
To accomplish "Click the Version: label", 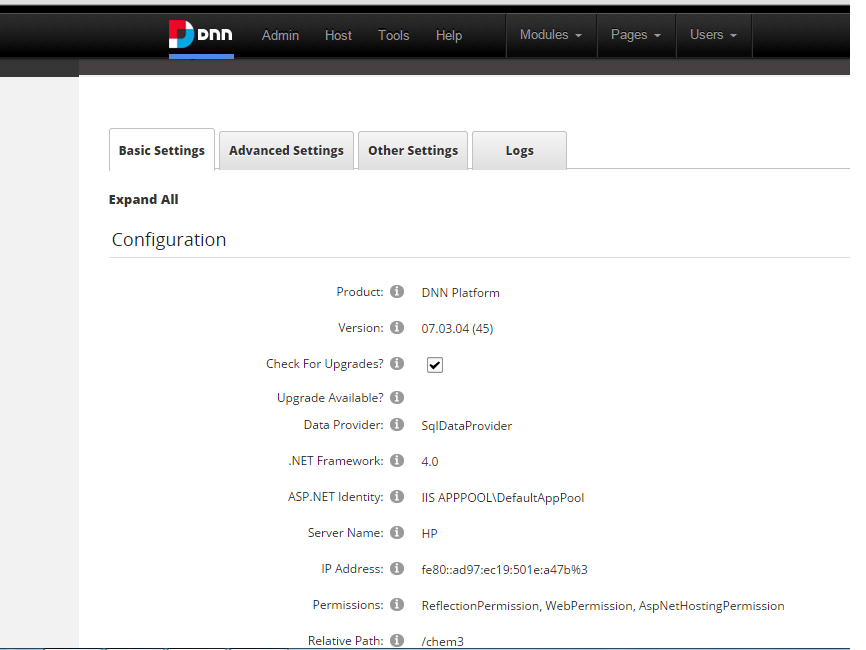I will 361,327.
